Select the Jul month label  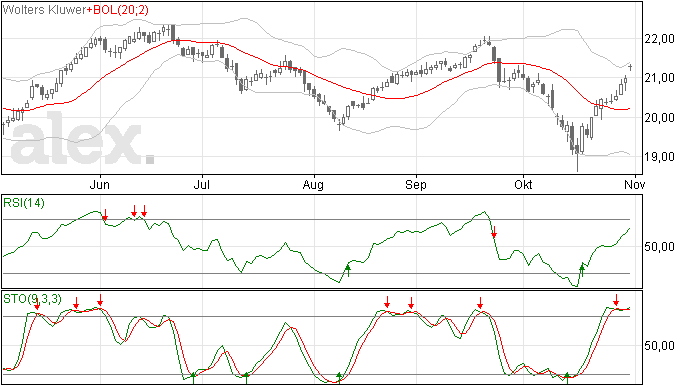coord(202,184)
